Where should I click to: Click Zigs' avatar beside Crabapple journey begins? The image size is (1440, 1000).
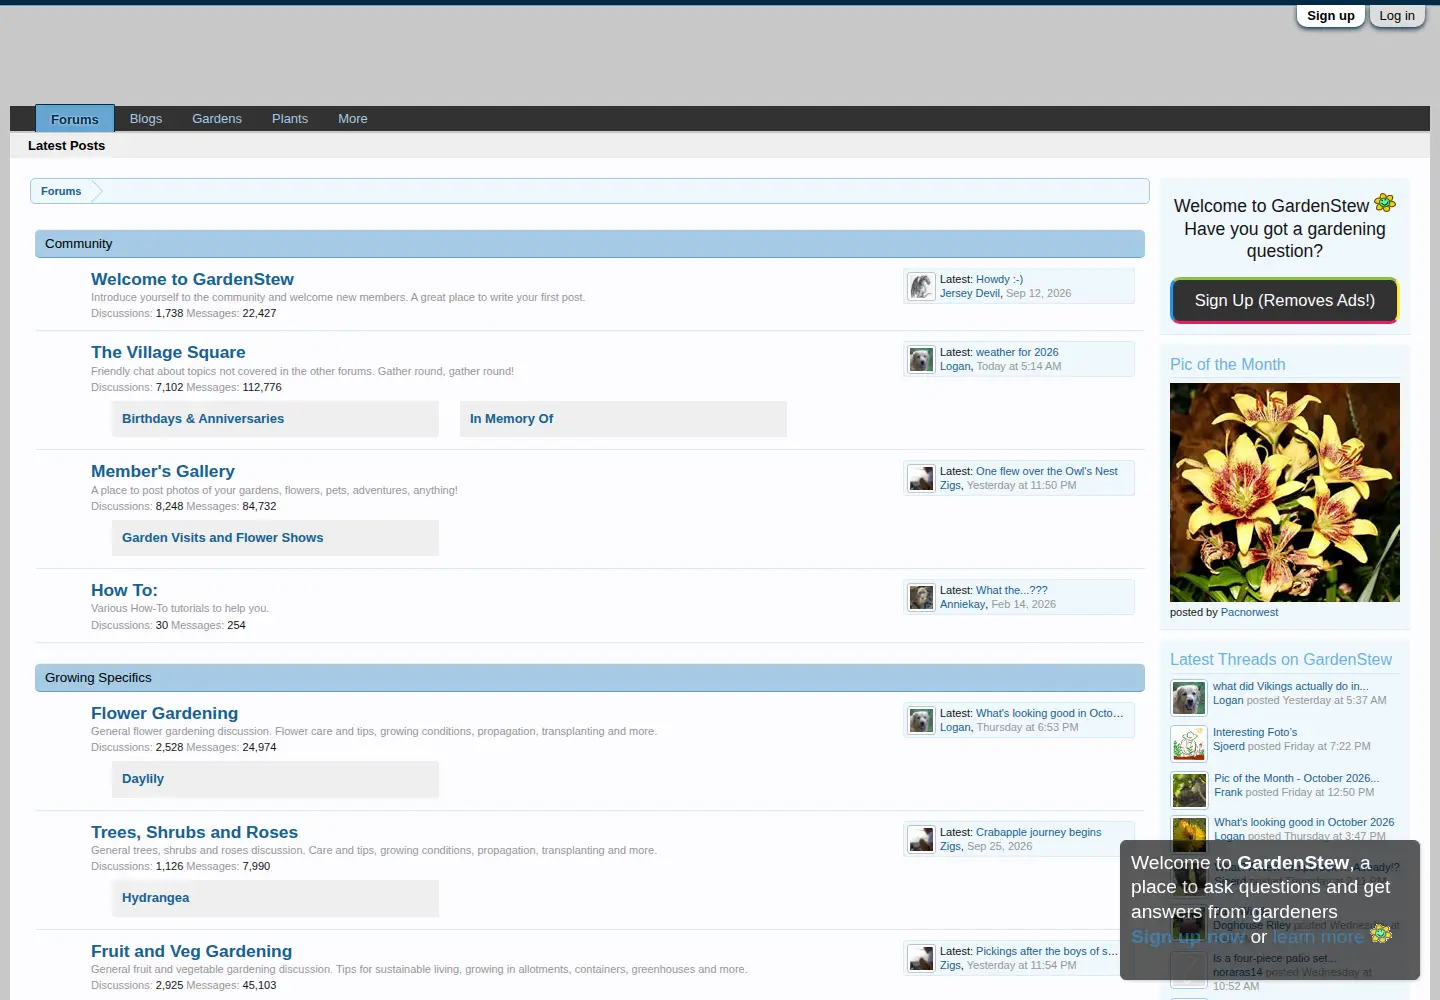921,839
